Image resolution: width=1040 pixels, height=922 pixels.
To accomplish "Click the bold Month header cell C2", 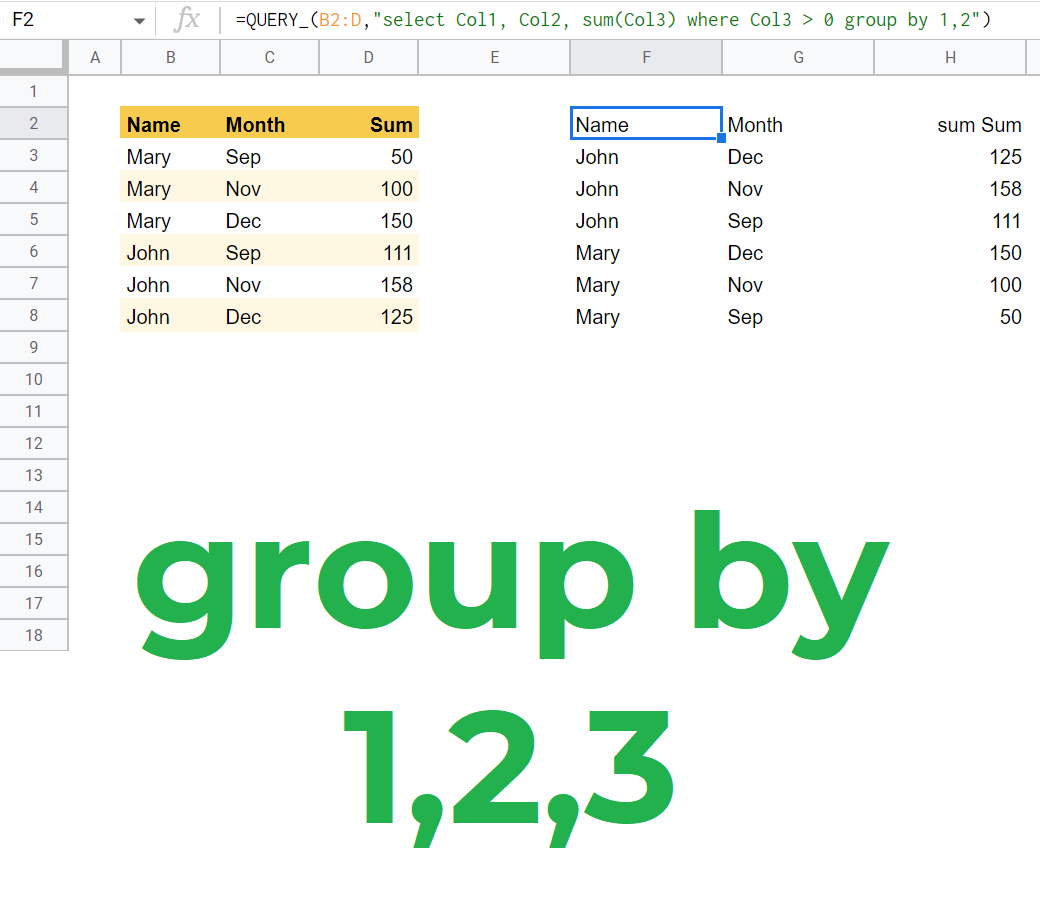I will 269,123.
